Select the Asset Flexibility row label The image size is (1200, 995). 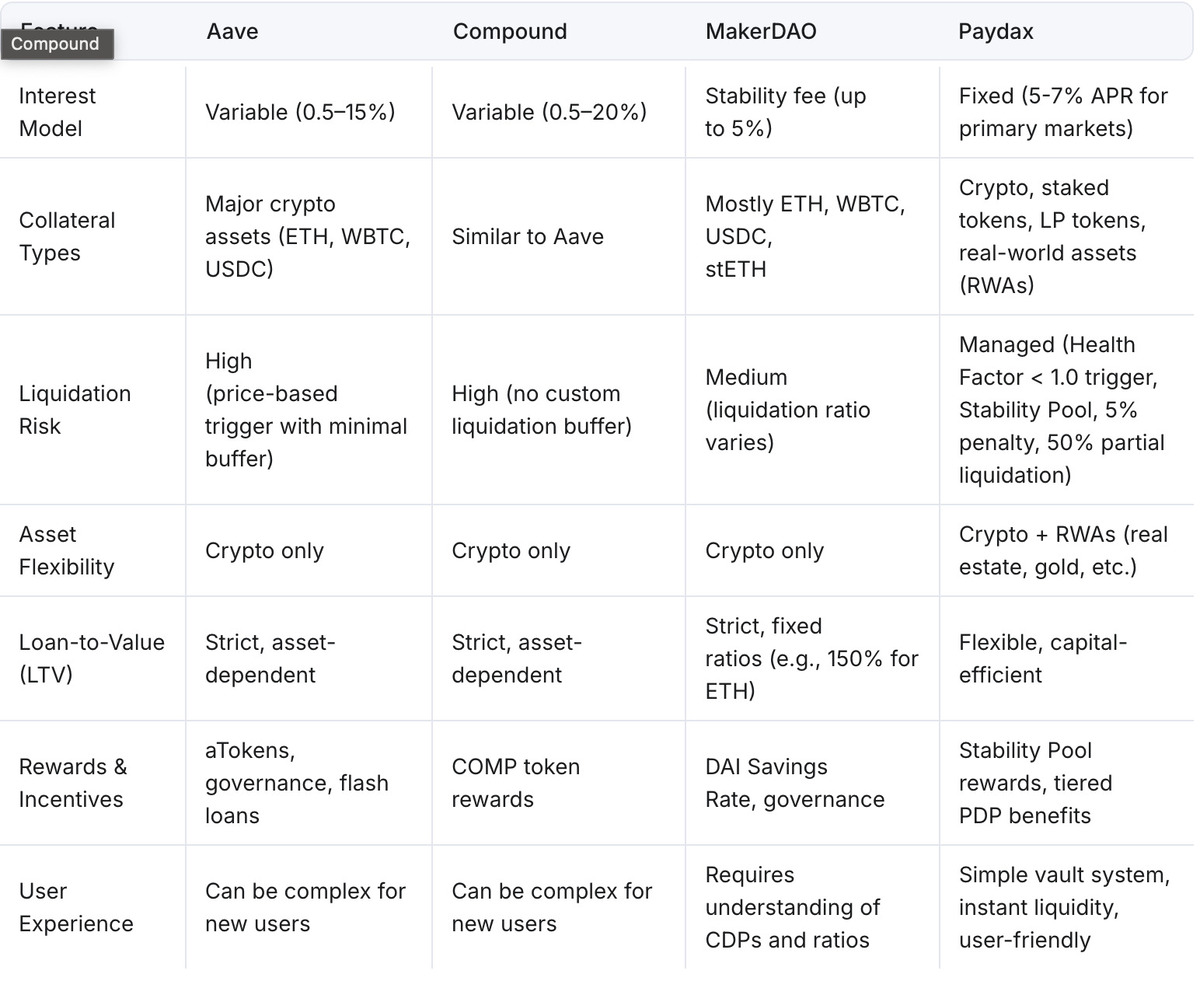pyautogui.click(x=67, y=551)
